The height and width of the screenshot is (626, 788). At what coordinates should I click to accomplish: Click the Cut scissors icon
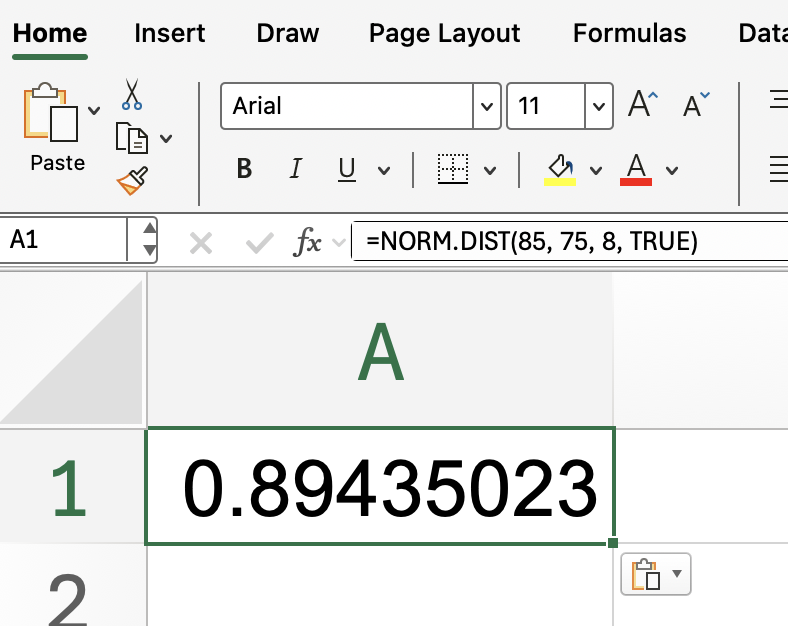click(x=132, y=95)
